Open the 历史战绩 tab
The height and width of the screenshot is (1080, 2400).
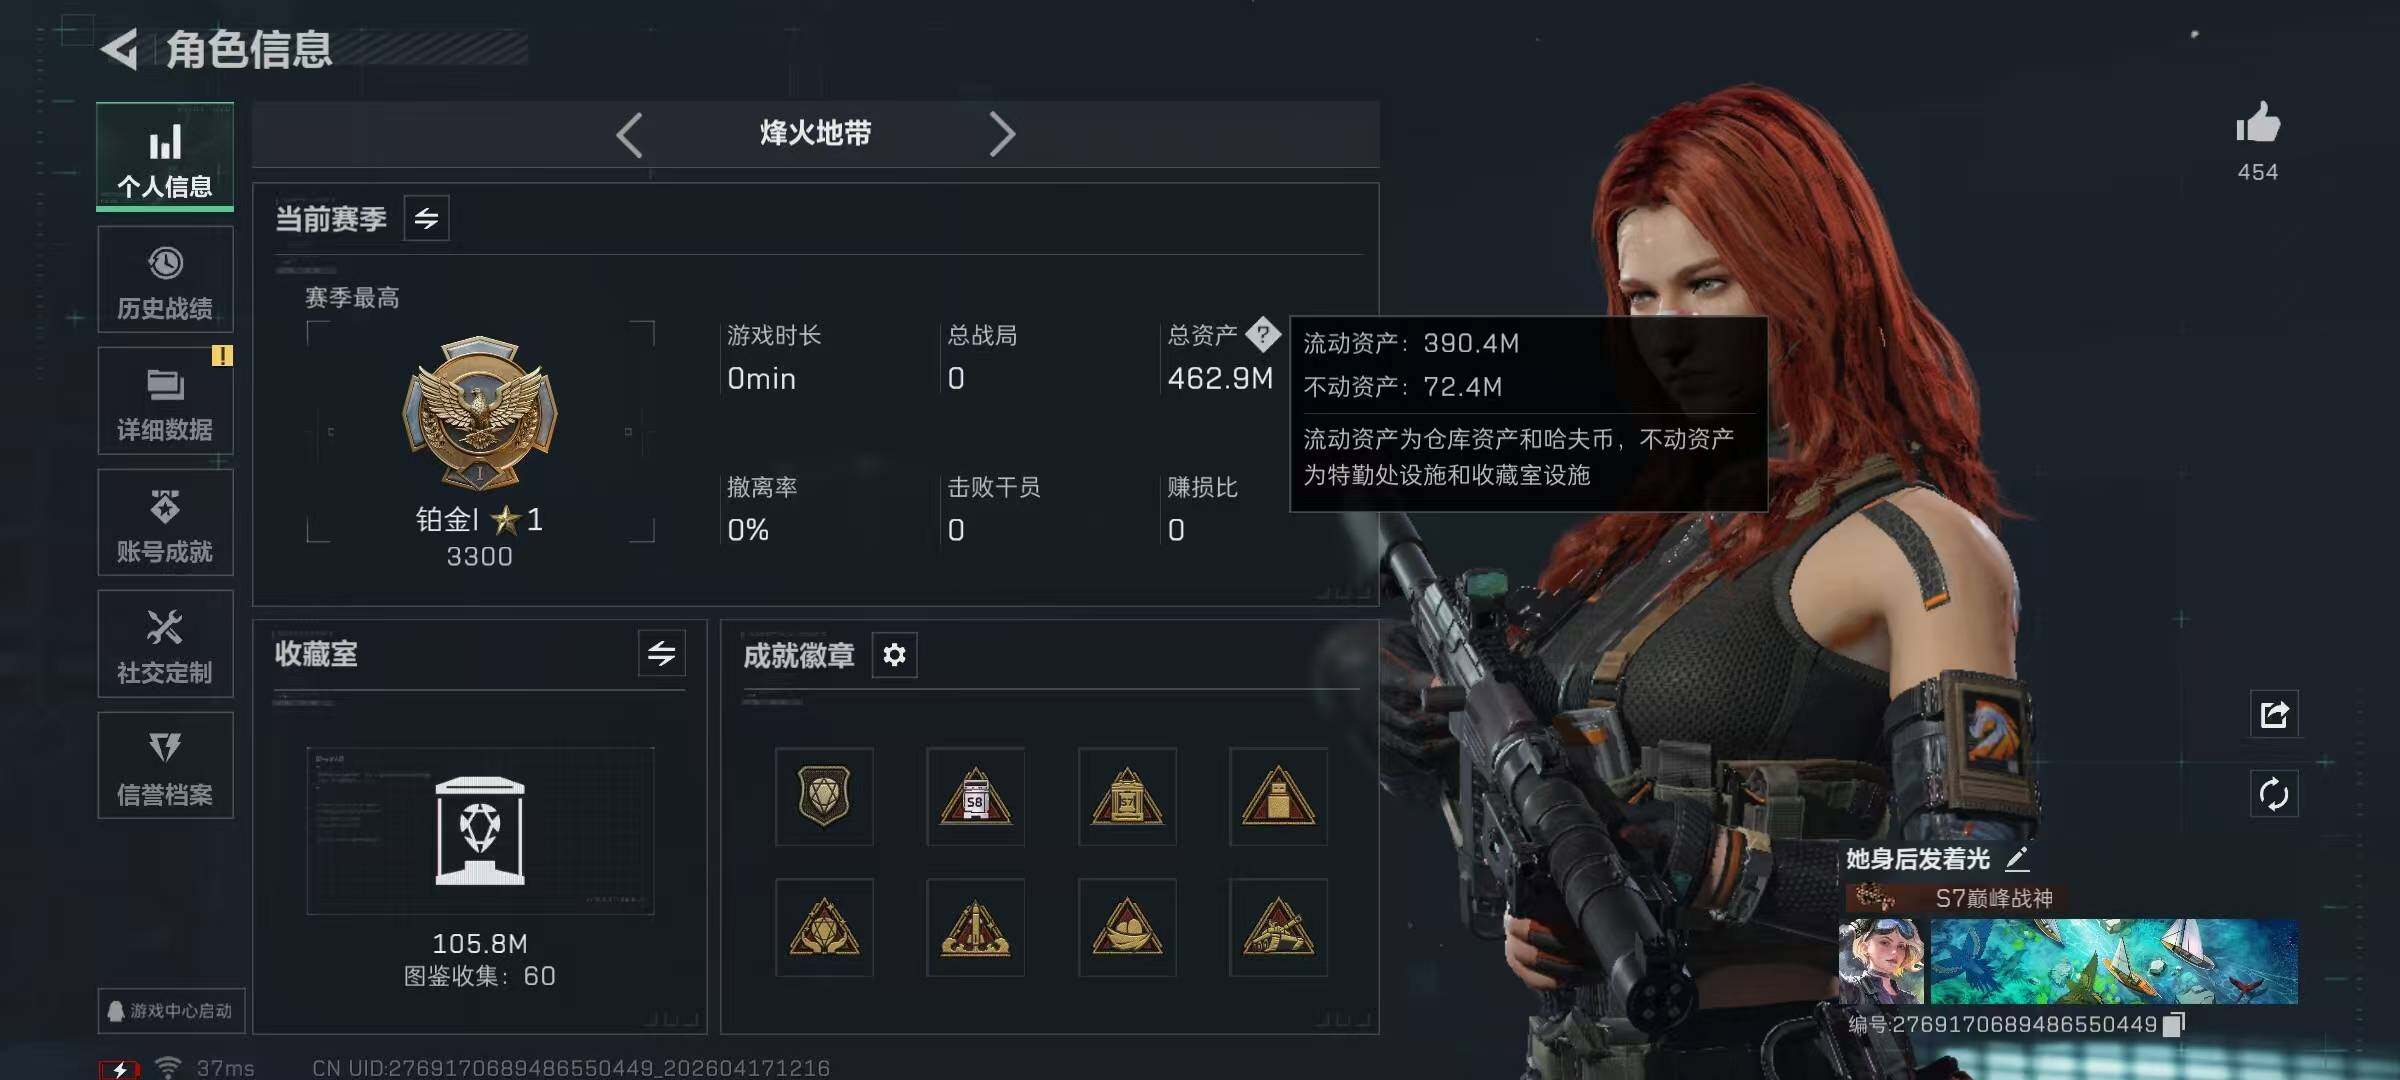point(165,280)
